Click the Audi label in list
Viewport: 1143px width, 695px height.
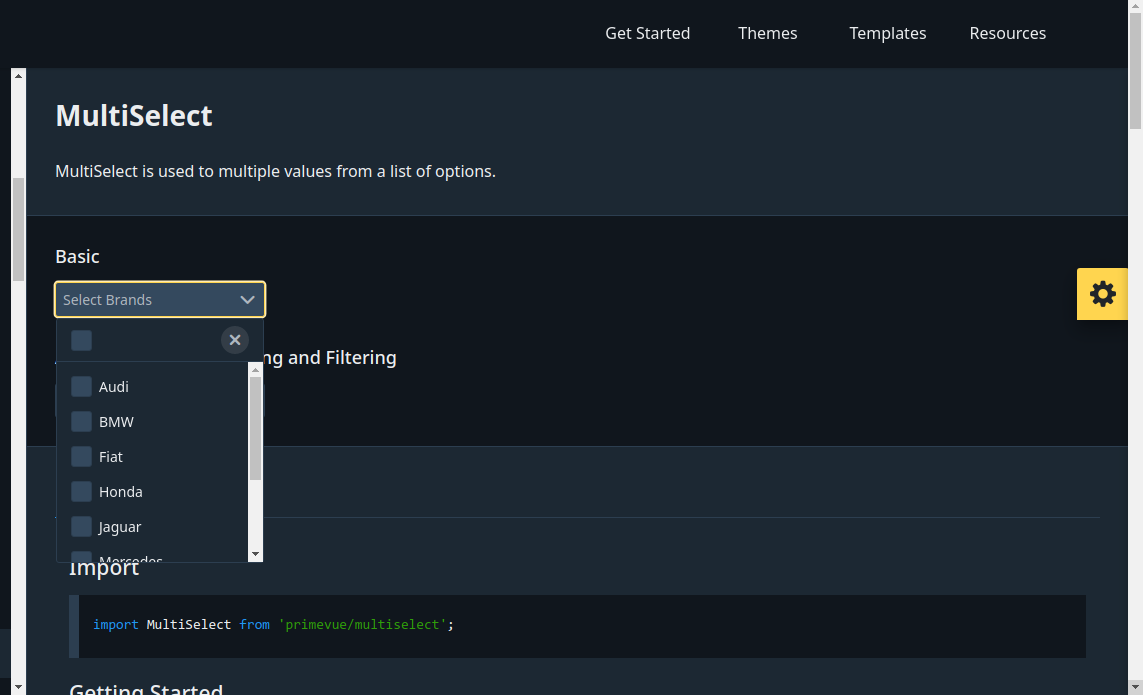coord(114,387)
